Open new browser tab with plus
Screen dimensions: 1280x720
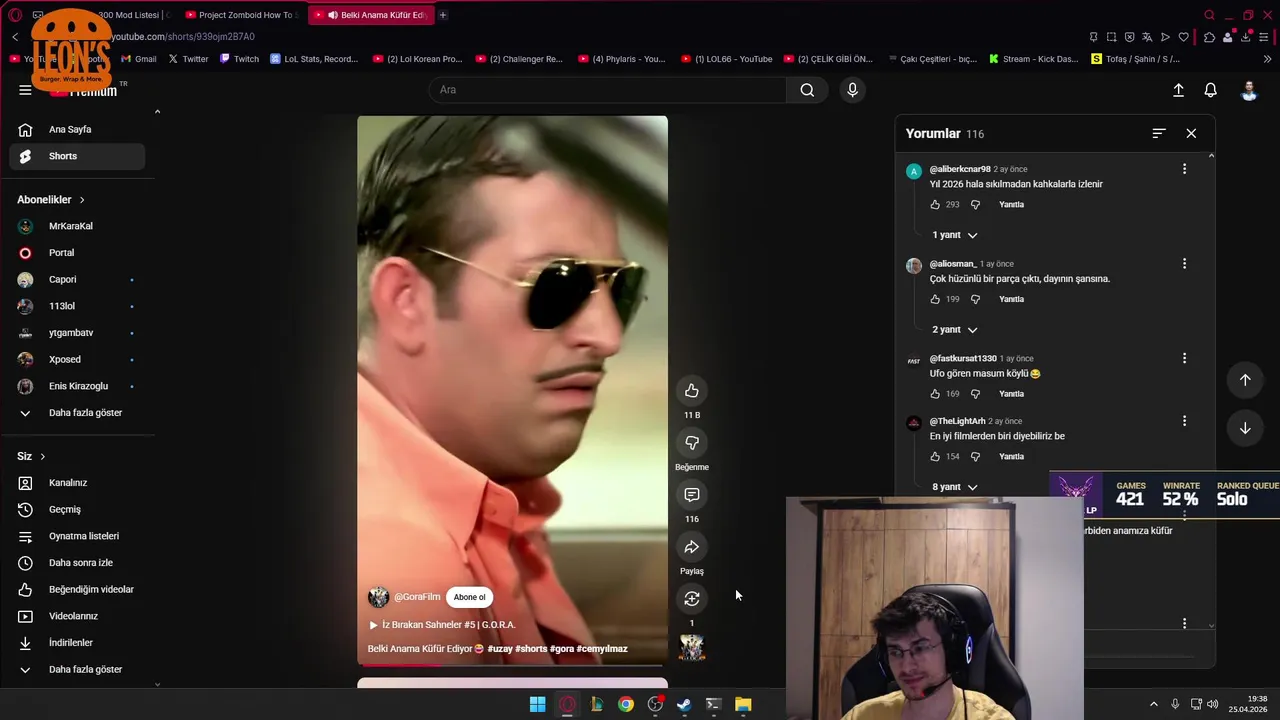[442, 15]
